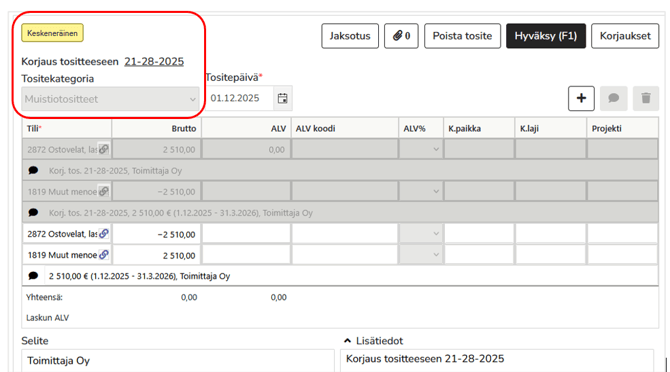The width and height of the screenshot is (670, 372).
Task: Click the Laskun ALV label
Action: 47,318
